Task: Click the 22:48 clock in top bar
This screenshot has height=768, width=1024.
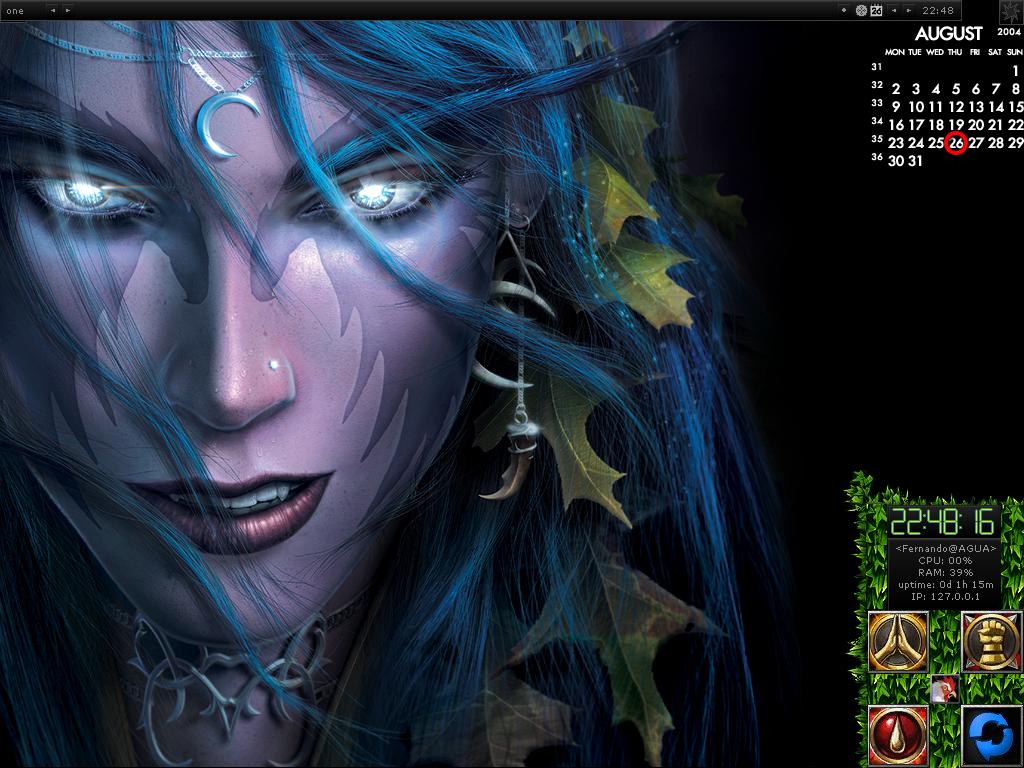Action: point(938,10)
